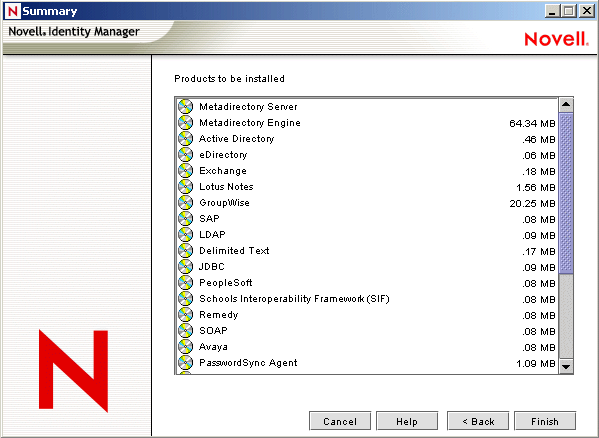Image resolution: width=599 pixels, height=438 pixels.
Task: Click the 1.56 MB size value
Action: [x=536, y=187]
